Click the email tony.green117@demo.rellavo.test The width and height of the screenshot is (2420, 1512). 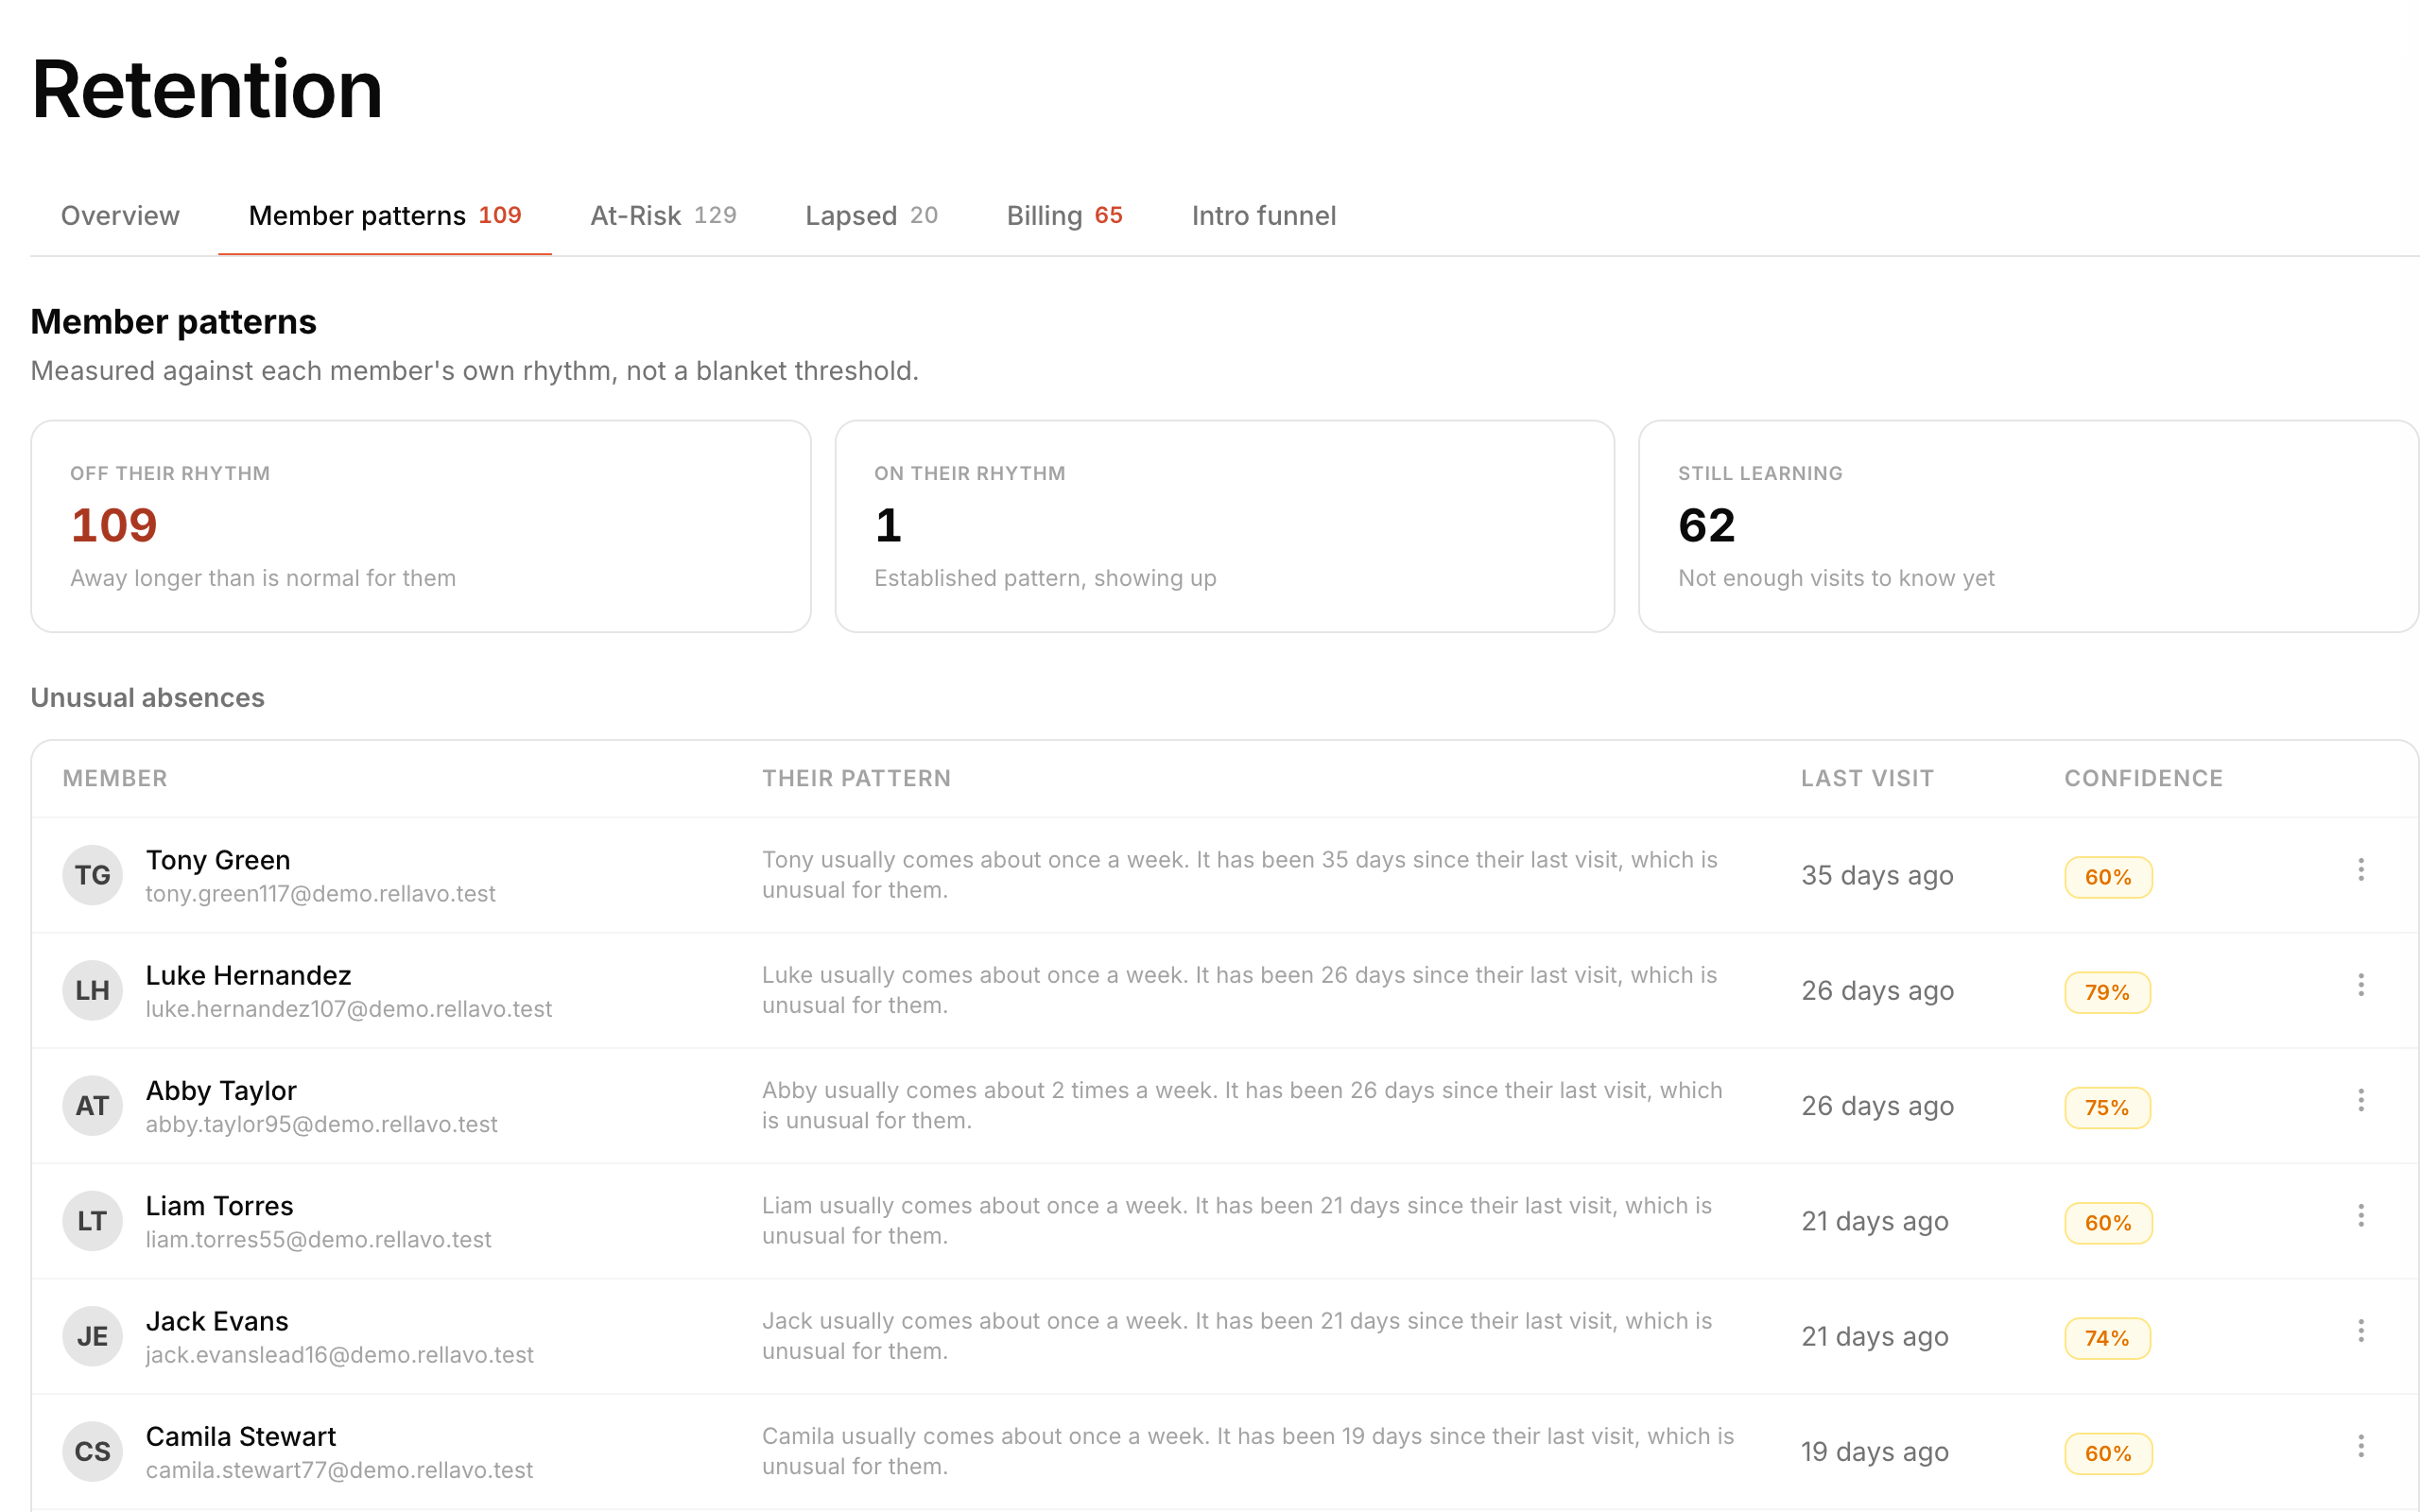coord(320,894)
